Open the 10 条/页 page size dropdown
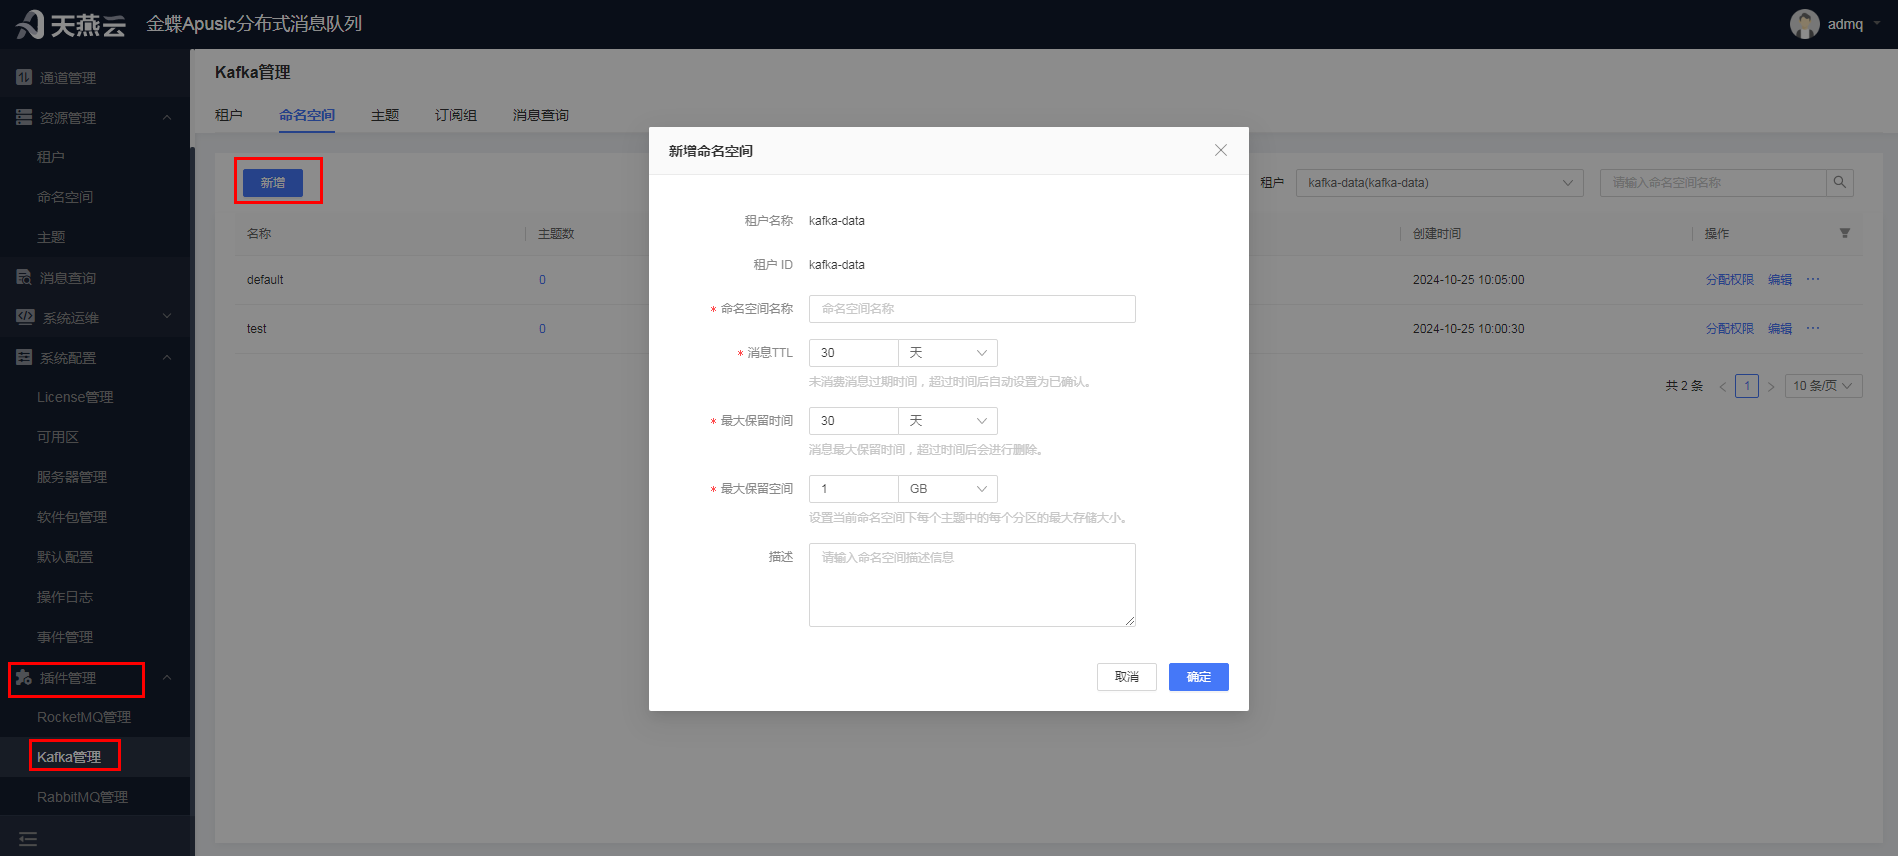 tap(1823, 386)
